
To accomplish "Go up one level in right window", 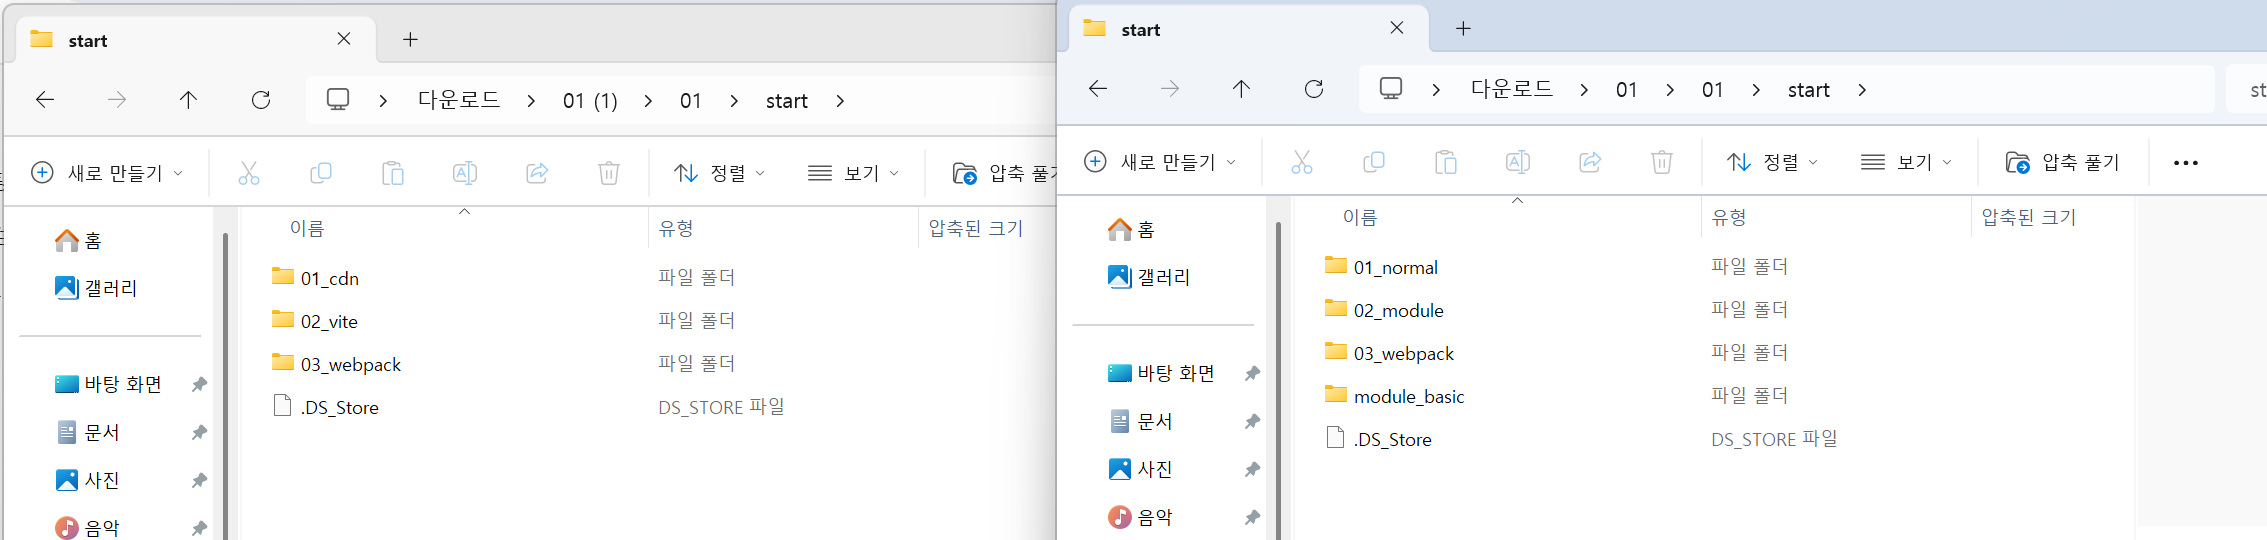I will (1241, 89).
